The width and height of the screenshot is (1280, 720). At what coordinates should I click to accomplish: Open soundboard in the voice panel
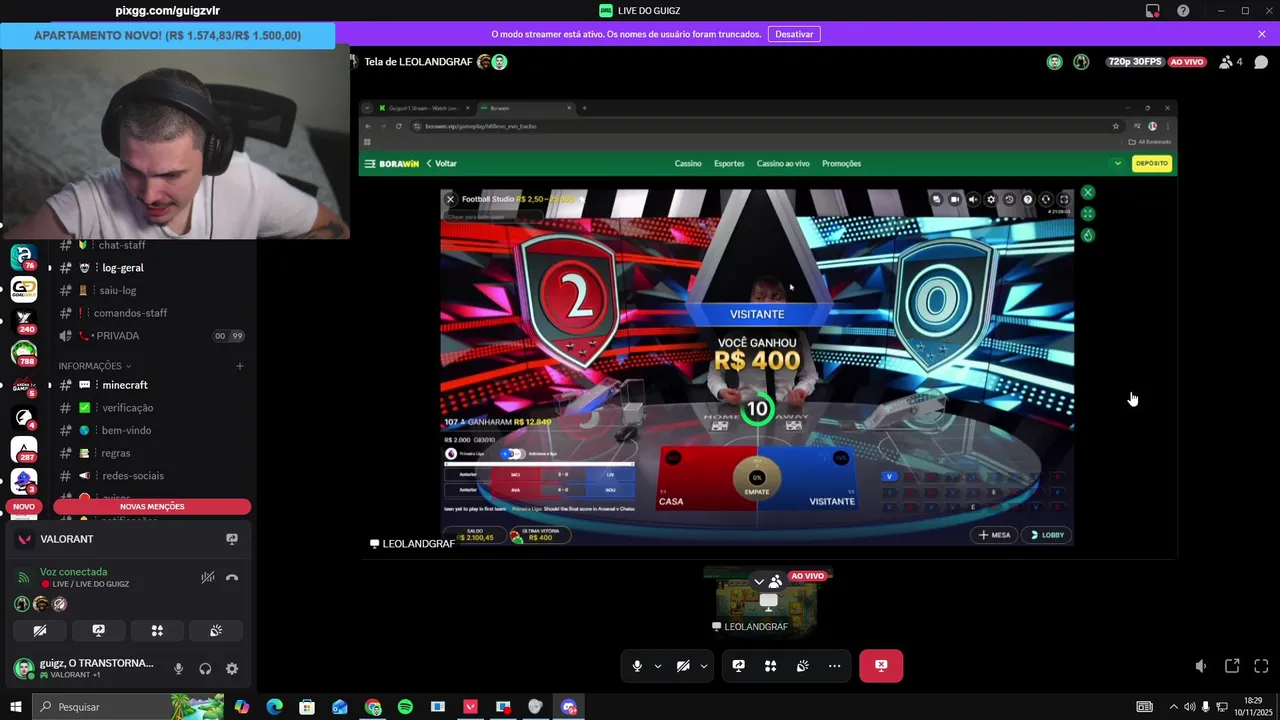pyautogui.click(x=215, y=631)
